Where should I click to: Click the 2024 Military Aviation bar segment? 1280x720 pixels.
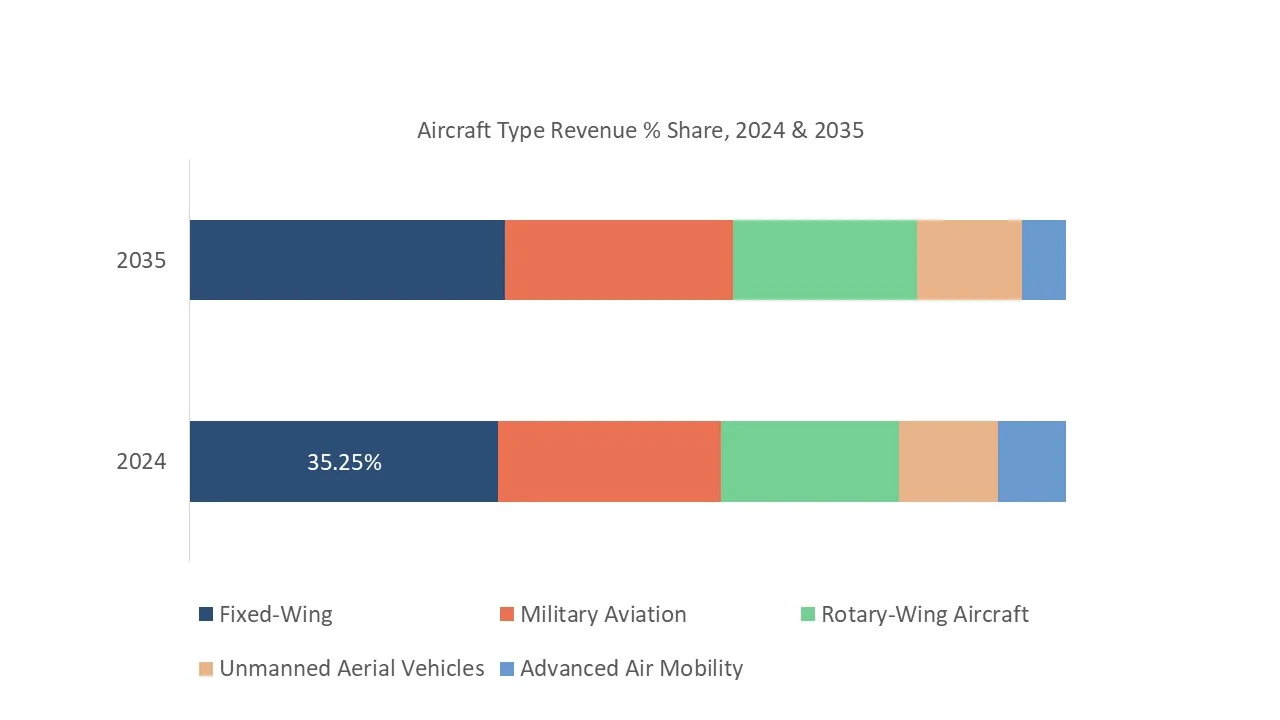[609, 461]
